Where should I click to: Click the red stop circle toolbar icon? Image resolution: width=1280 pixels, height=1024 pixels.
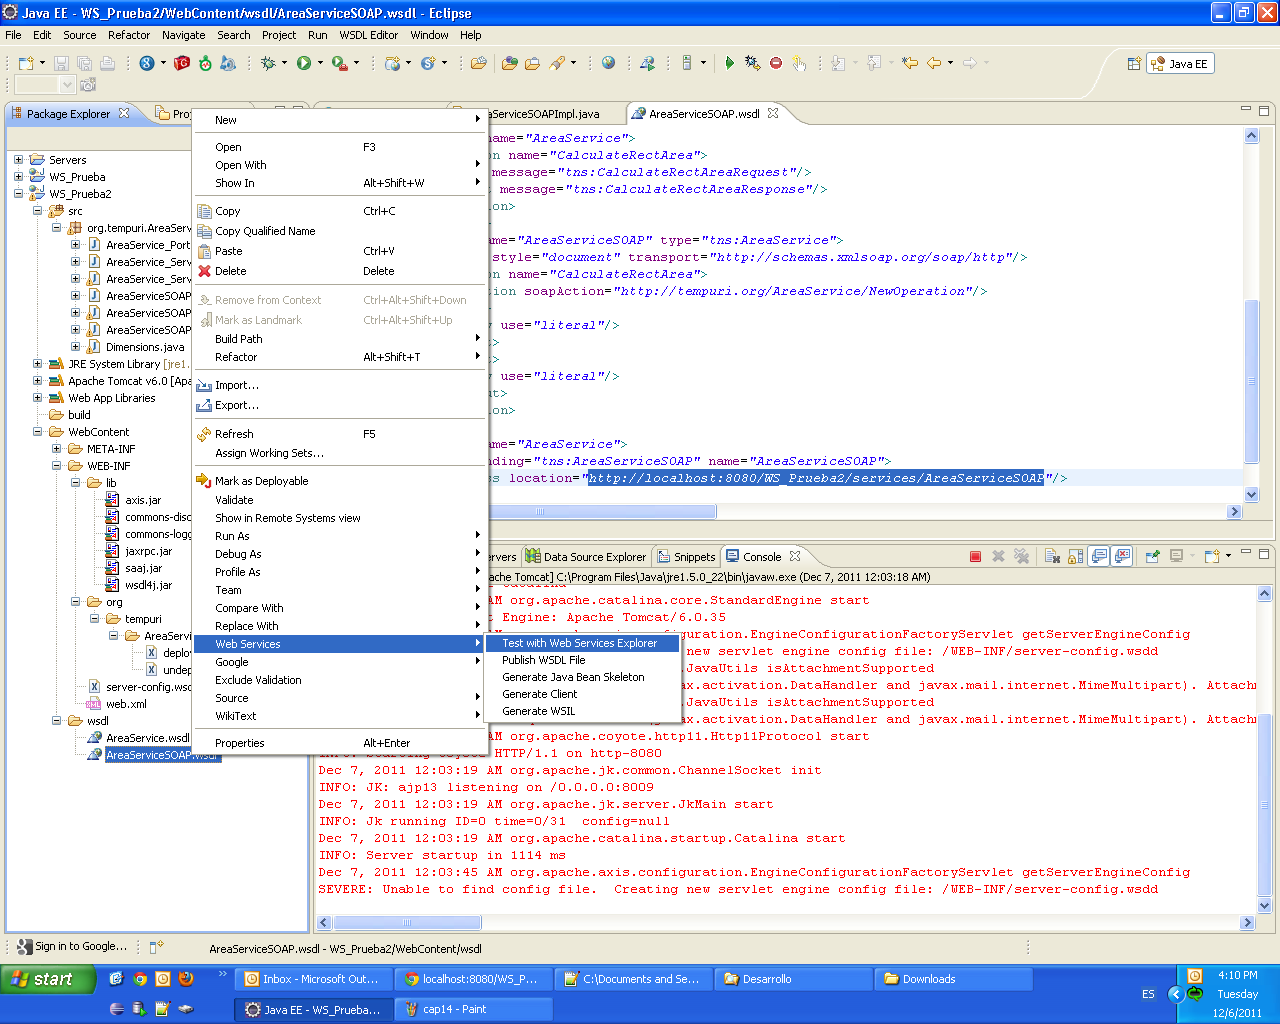pyautogui.click(x=776, y=63)
